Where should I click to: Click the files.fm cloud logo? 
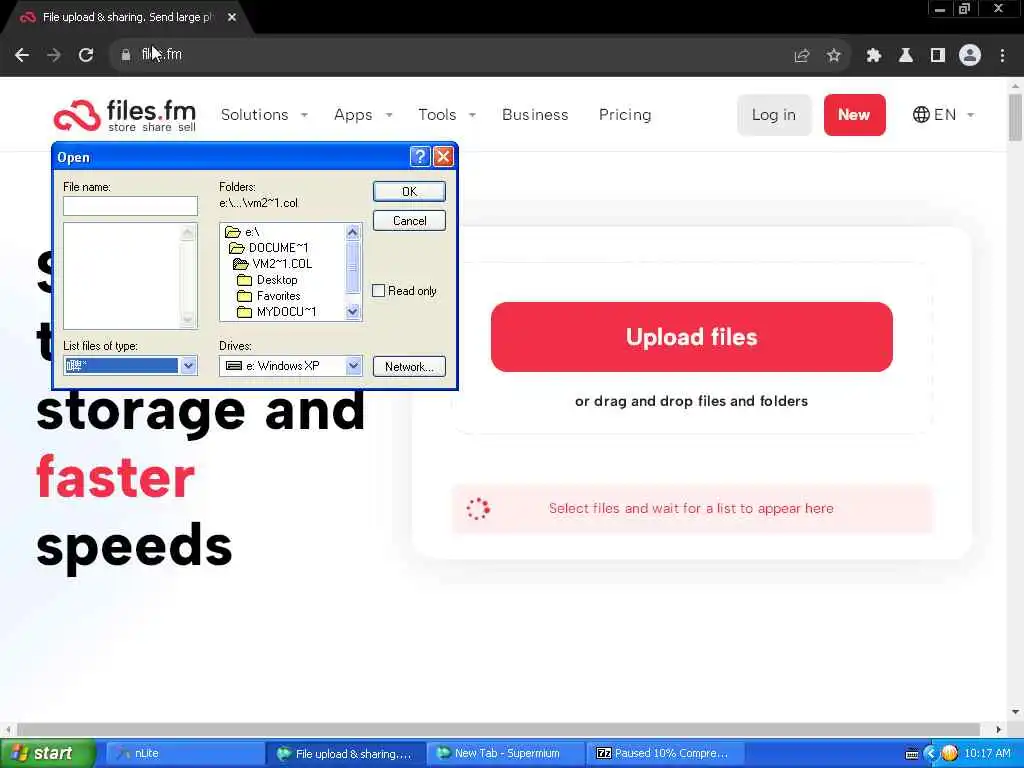click(x=124, y=116)
